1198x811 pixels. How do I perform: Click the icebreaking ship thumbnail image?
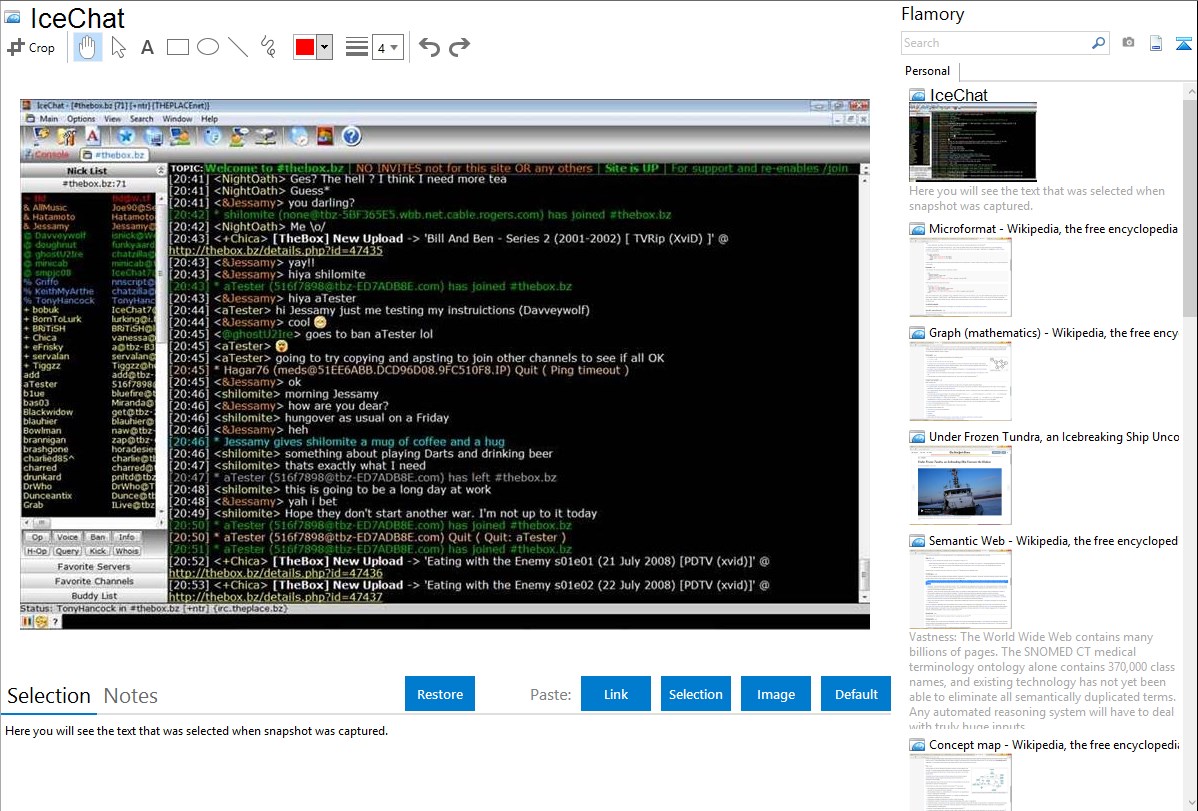(x=960, y=485)
